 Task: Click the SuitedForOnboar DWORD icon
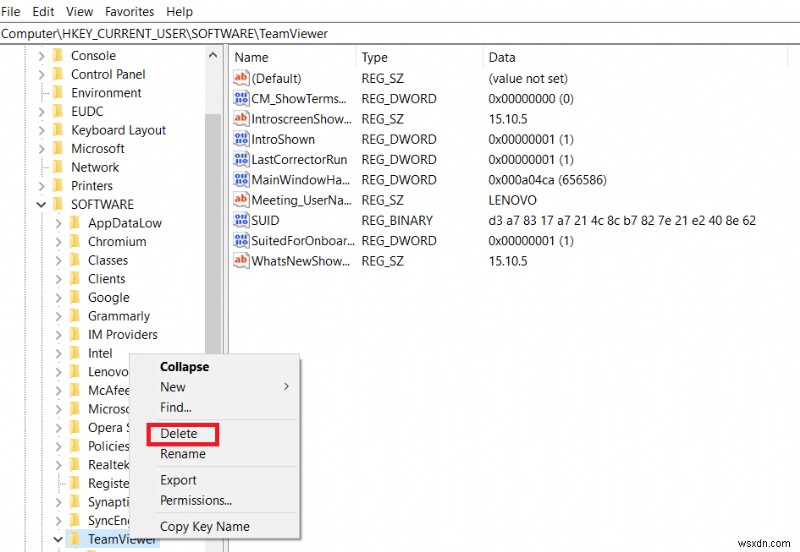[x=241, y=240]
